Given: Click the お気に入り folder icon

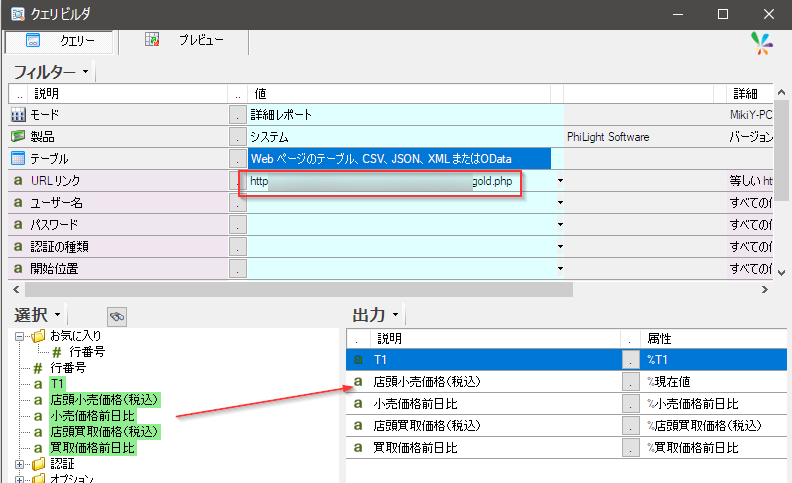Looking at the screenshot, I should 38,336.
